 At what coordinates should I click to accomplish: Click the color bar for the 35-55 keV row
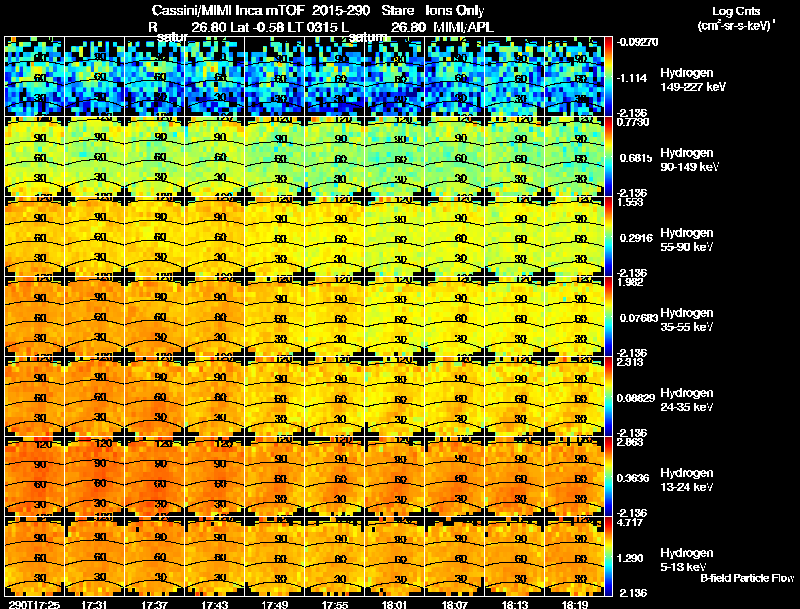click(608, 317)
